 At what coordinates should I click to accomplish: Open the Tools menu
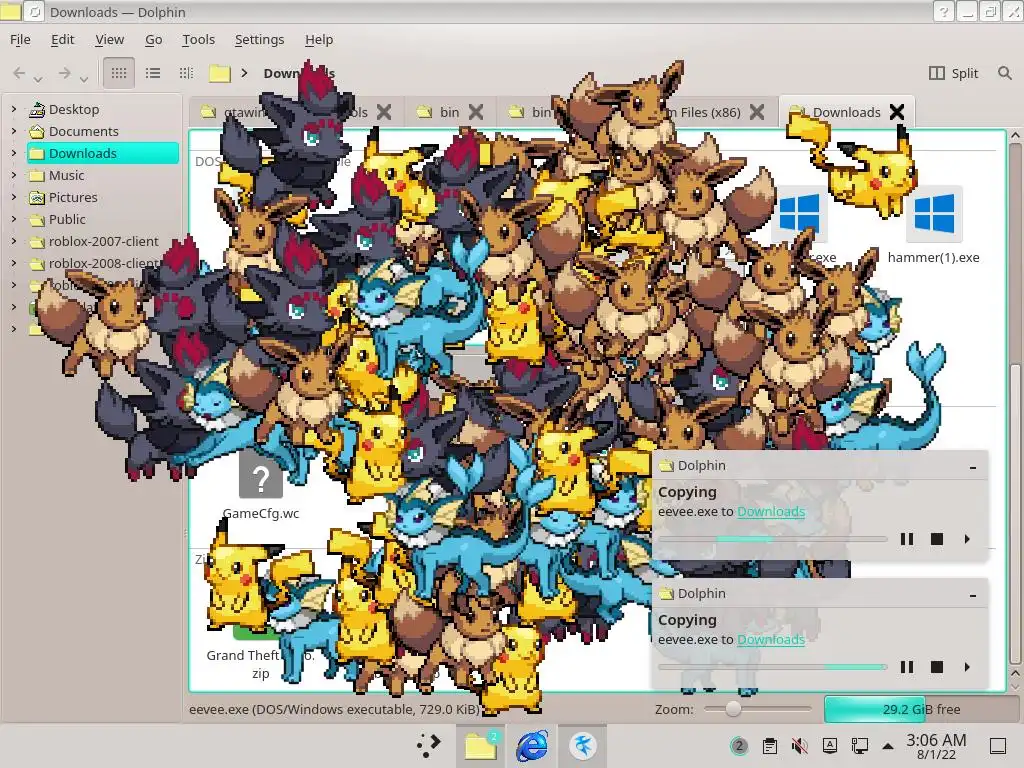pyautogui.click(x=199, y=39)
